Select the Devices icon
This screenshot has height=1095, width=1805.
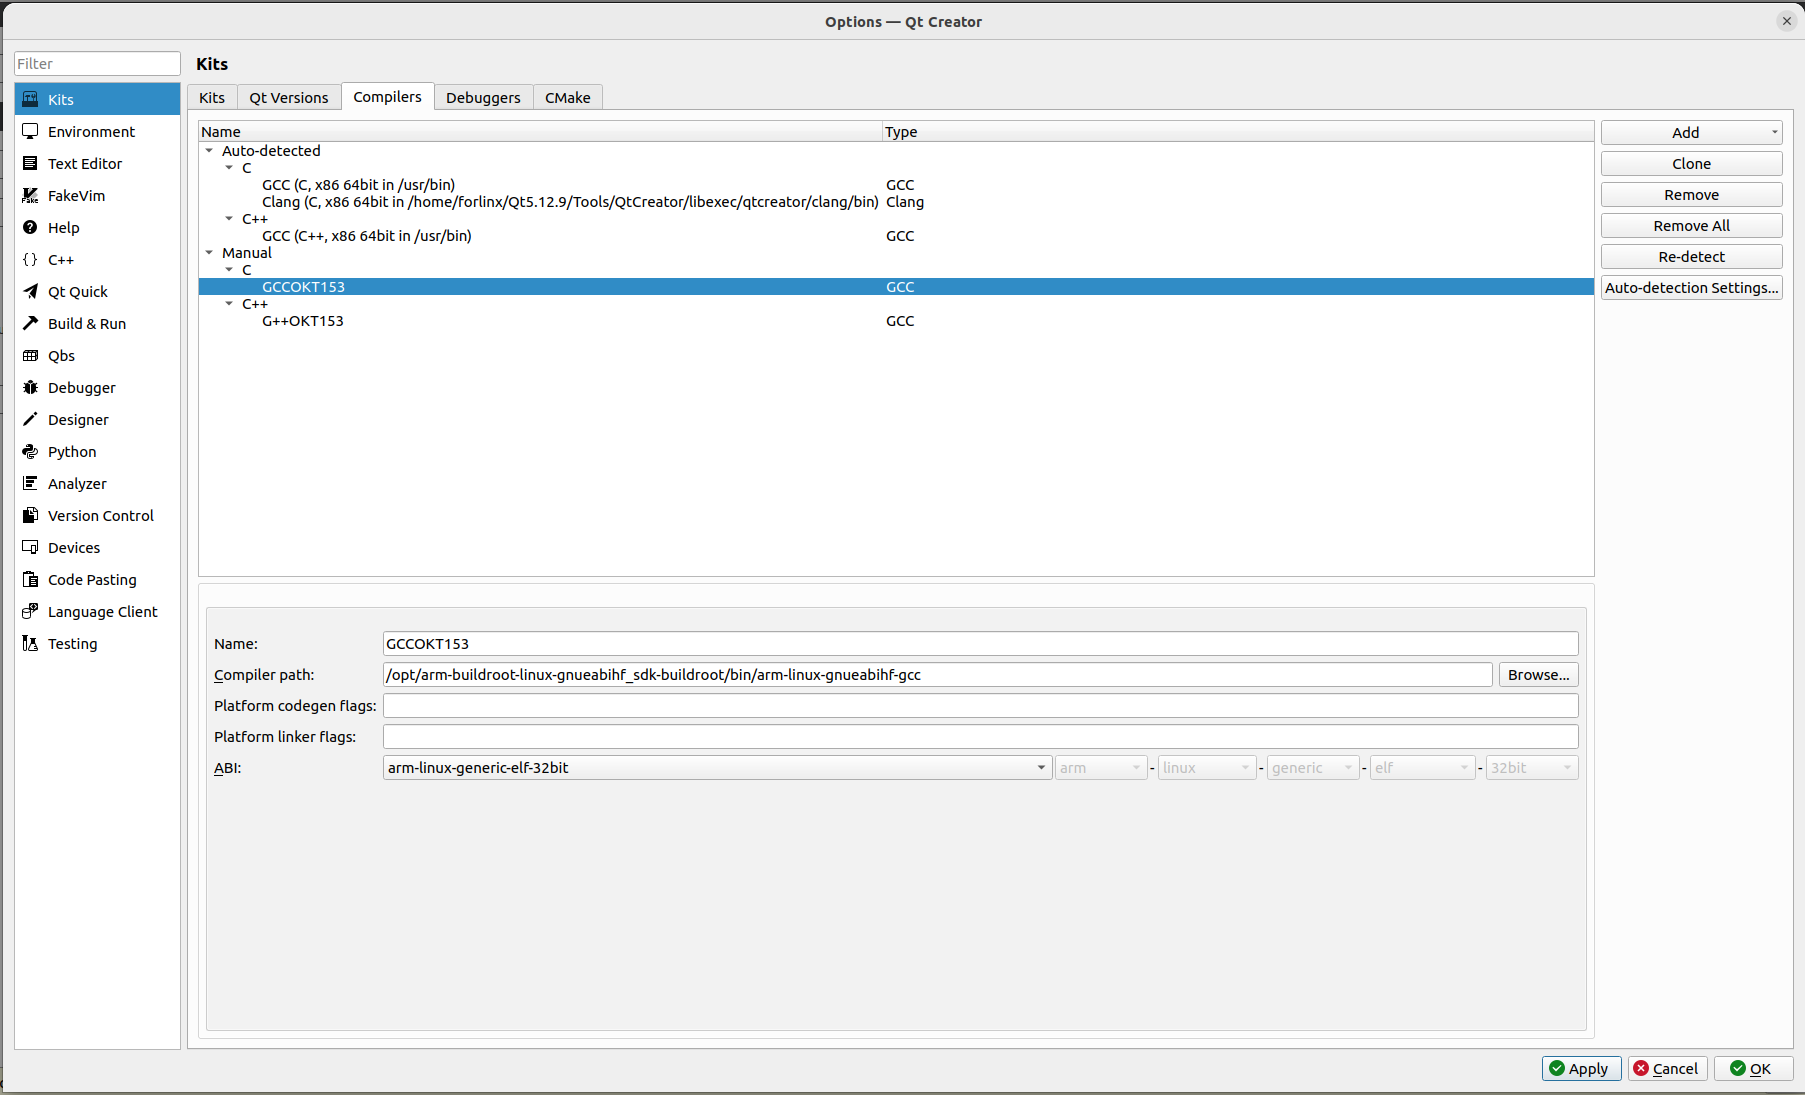click(x=30, y=547)
